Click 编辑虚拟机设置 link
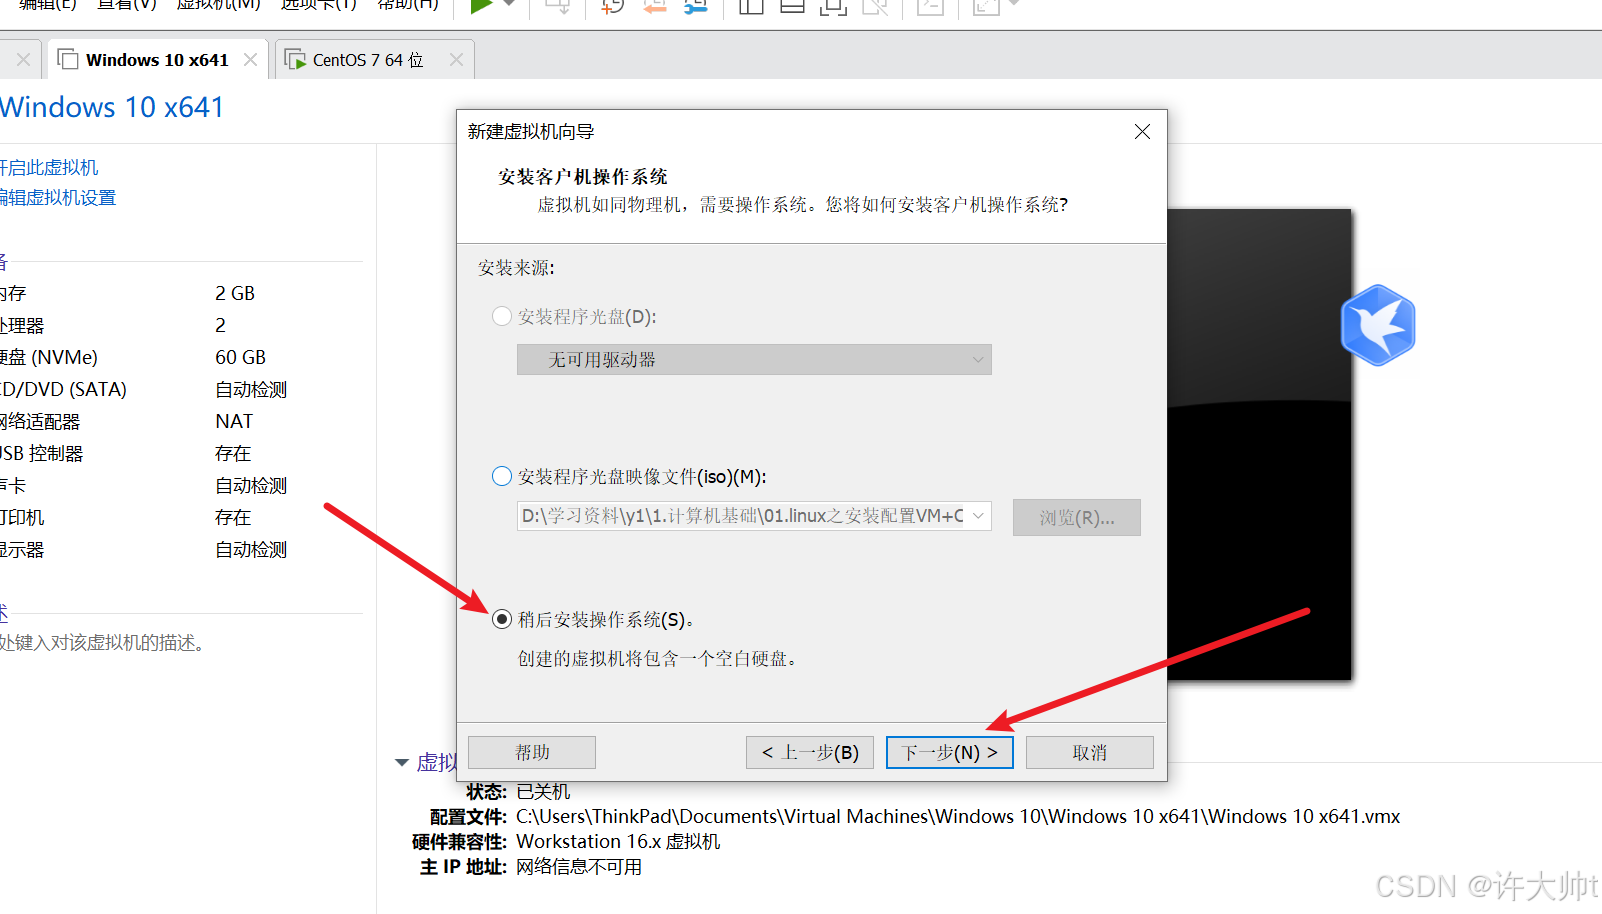 pyautogui.click(x=58, y=197)
